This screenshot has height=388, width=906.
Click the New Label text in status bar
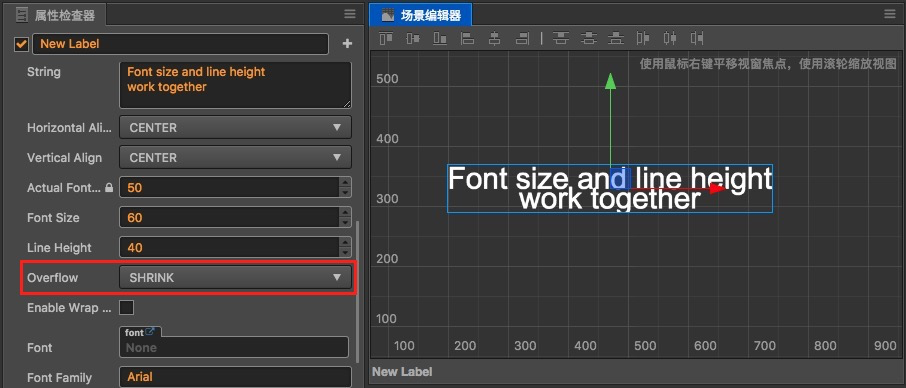402,372
